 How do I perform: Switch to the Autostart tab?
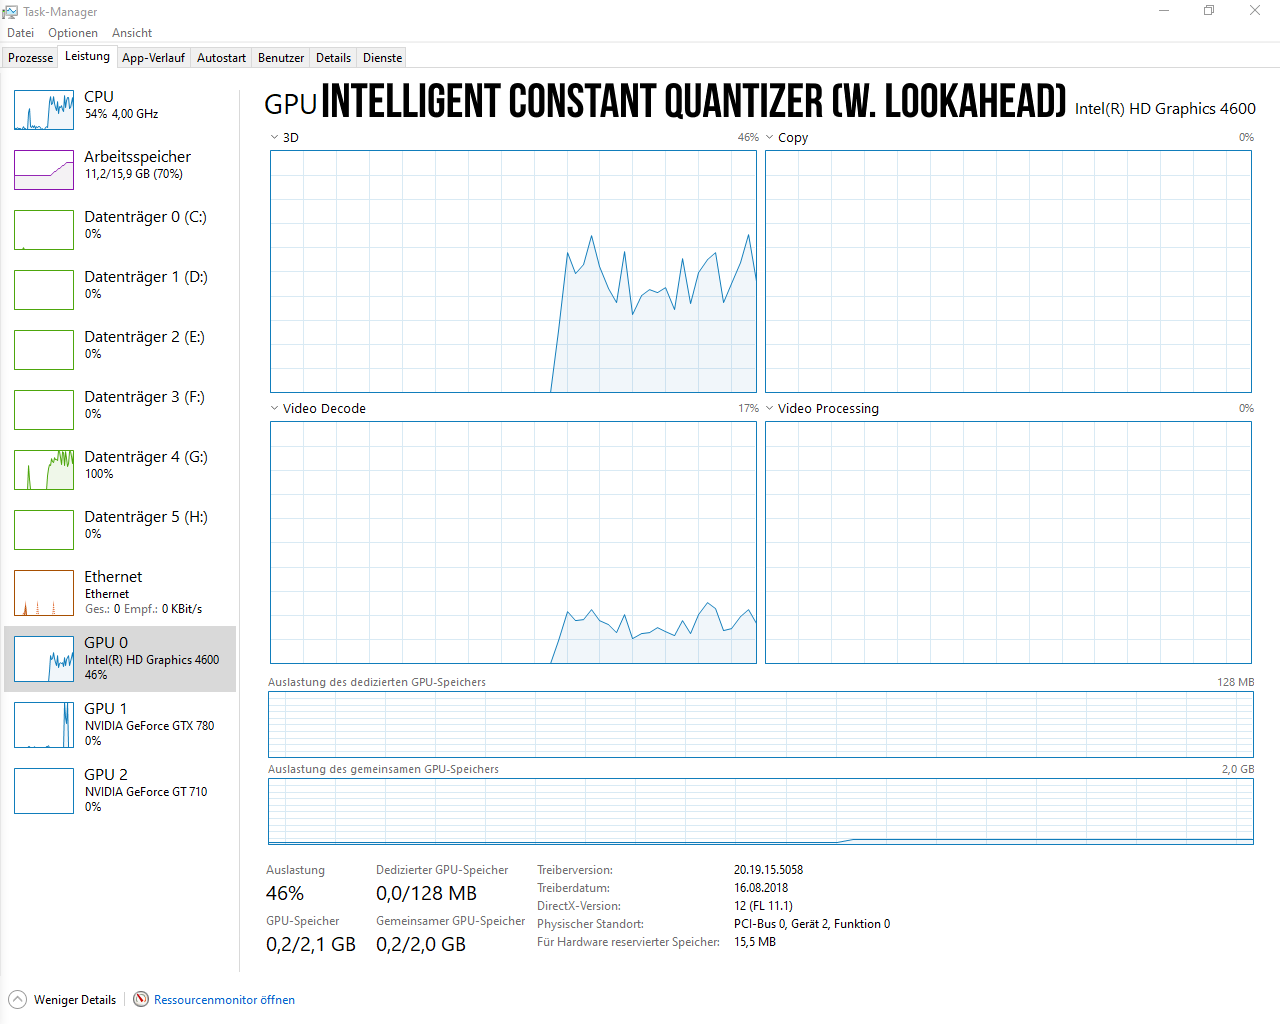click(221, 58)
